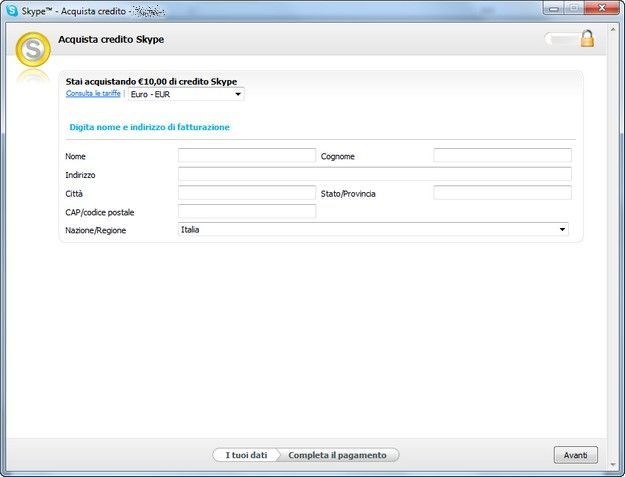The height and width of the screenshot is (477, 625).
Task: Click the Skype icon in the title bar
Action: pyautogui.click(x=12, y=8)
